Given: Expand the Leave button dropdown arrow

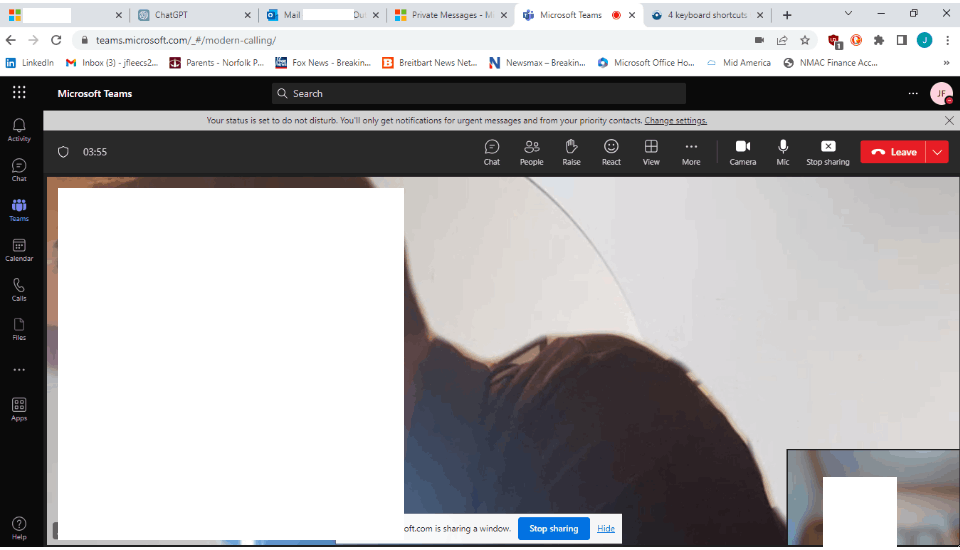Looking at the screenshot, I should (x=937, y=152).
